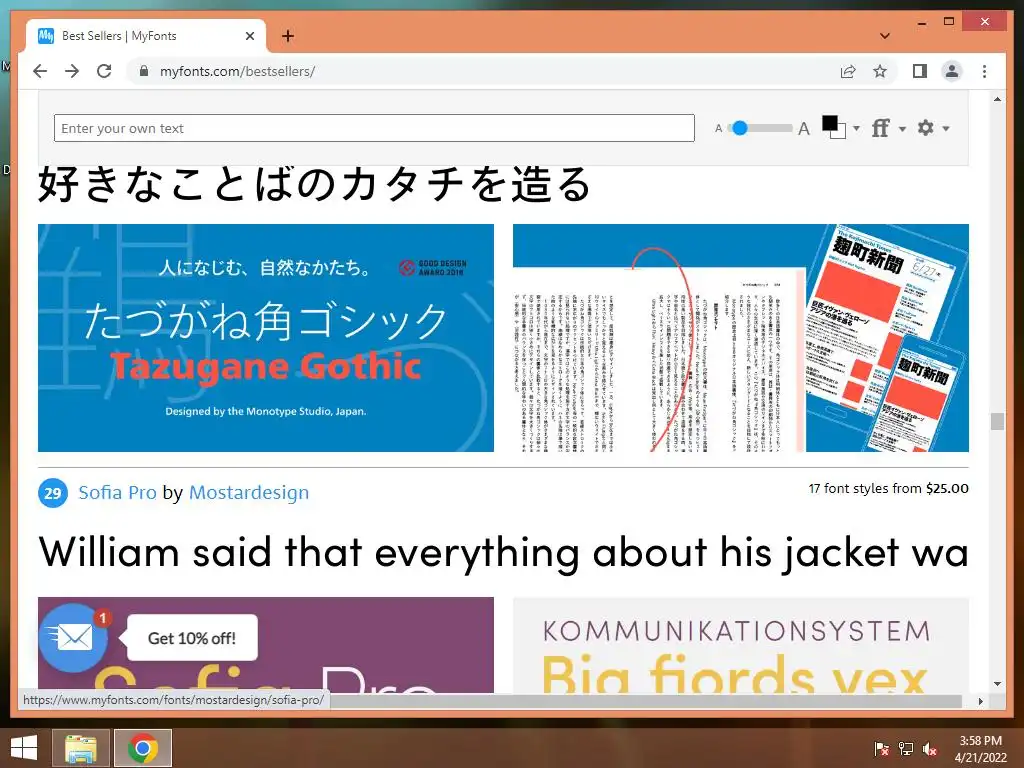
Task: Open the Tazugane Gothic banner image
Action: click(x=266, y=338)
